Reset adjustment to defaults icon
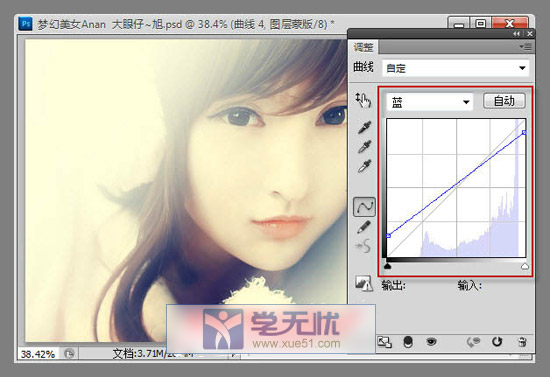 [497, 342]
